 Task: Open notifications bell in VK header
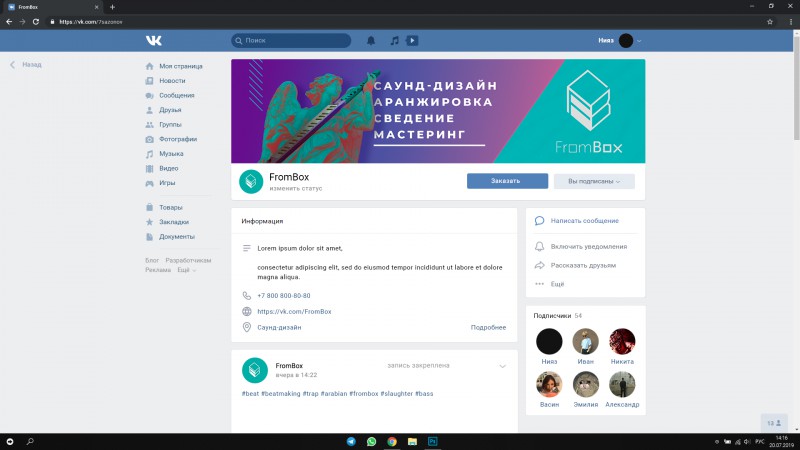click(x=371, y=40)
